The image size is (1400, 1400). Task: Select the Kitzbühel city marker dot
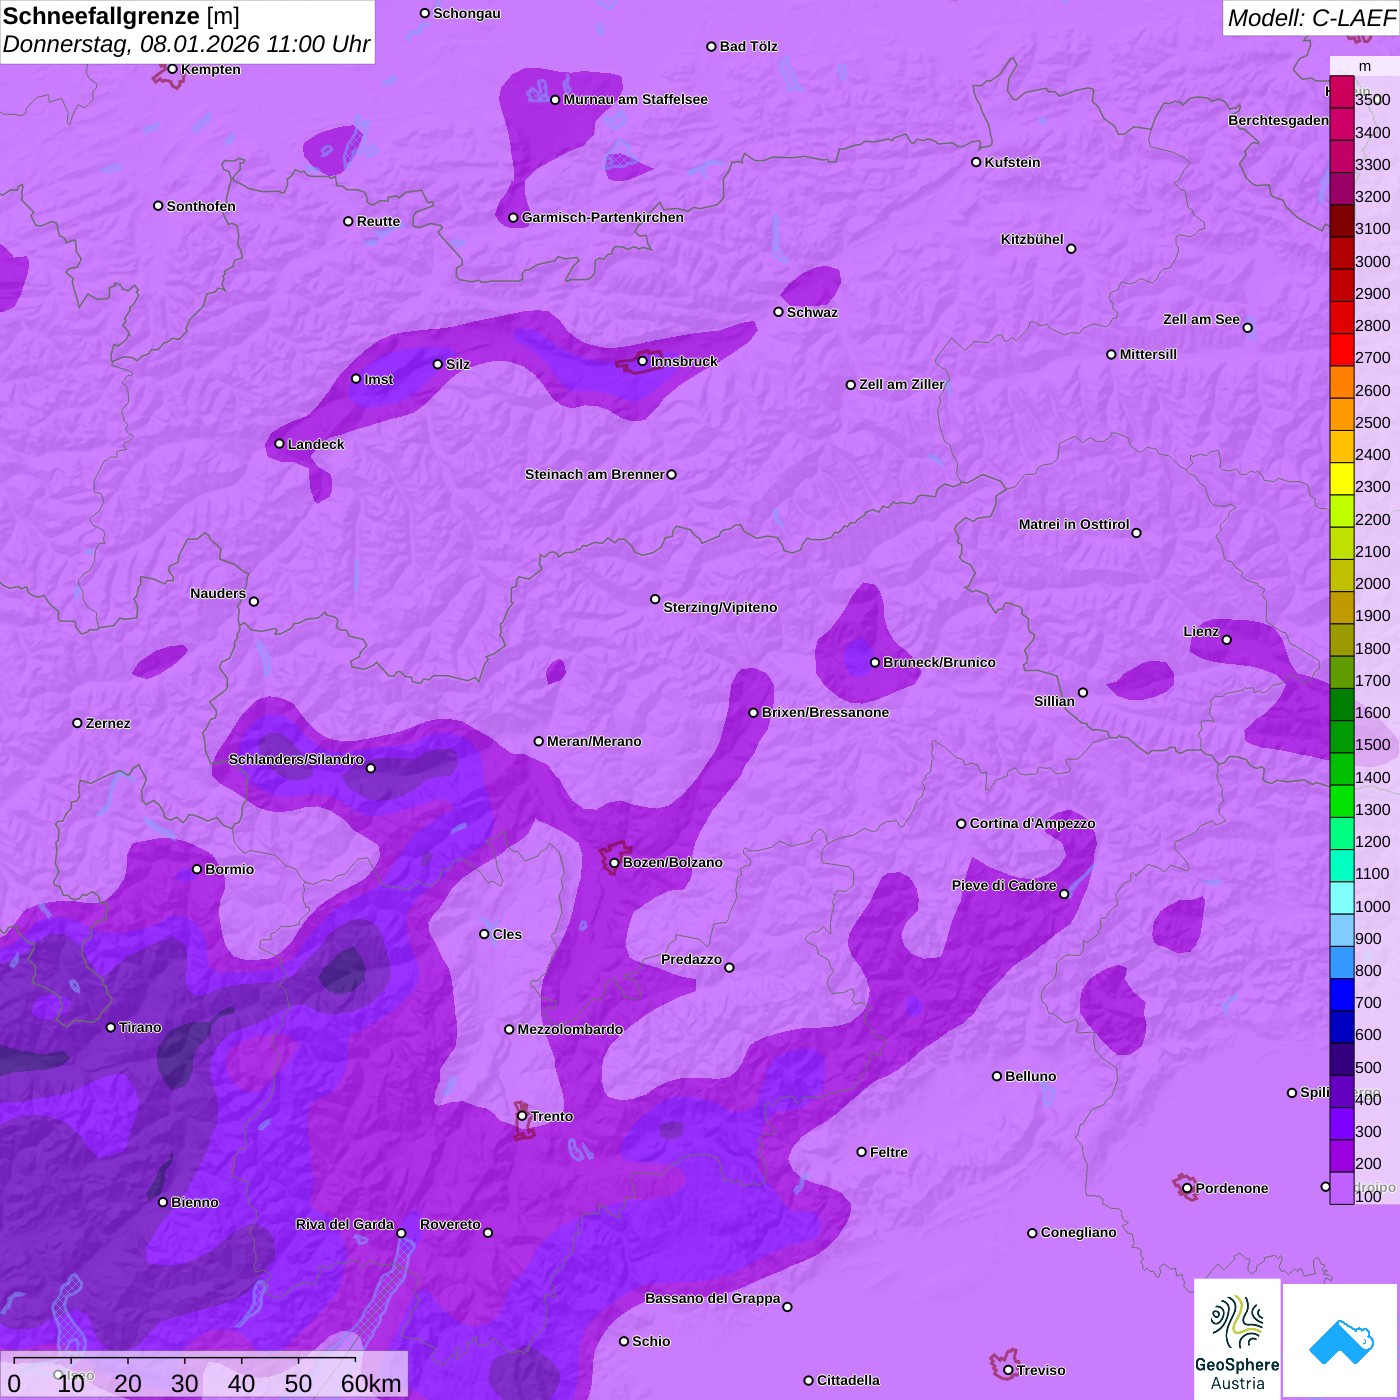pos(1071,249)
